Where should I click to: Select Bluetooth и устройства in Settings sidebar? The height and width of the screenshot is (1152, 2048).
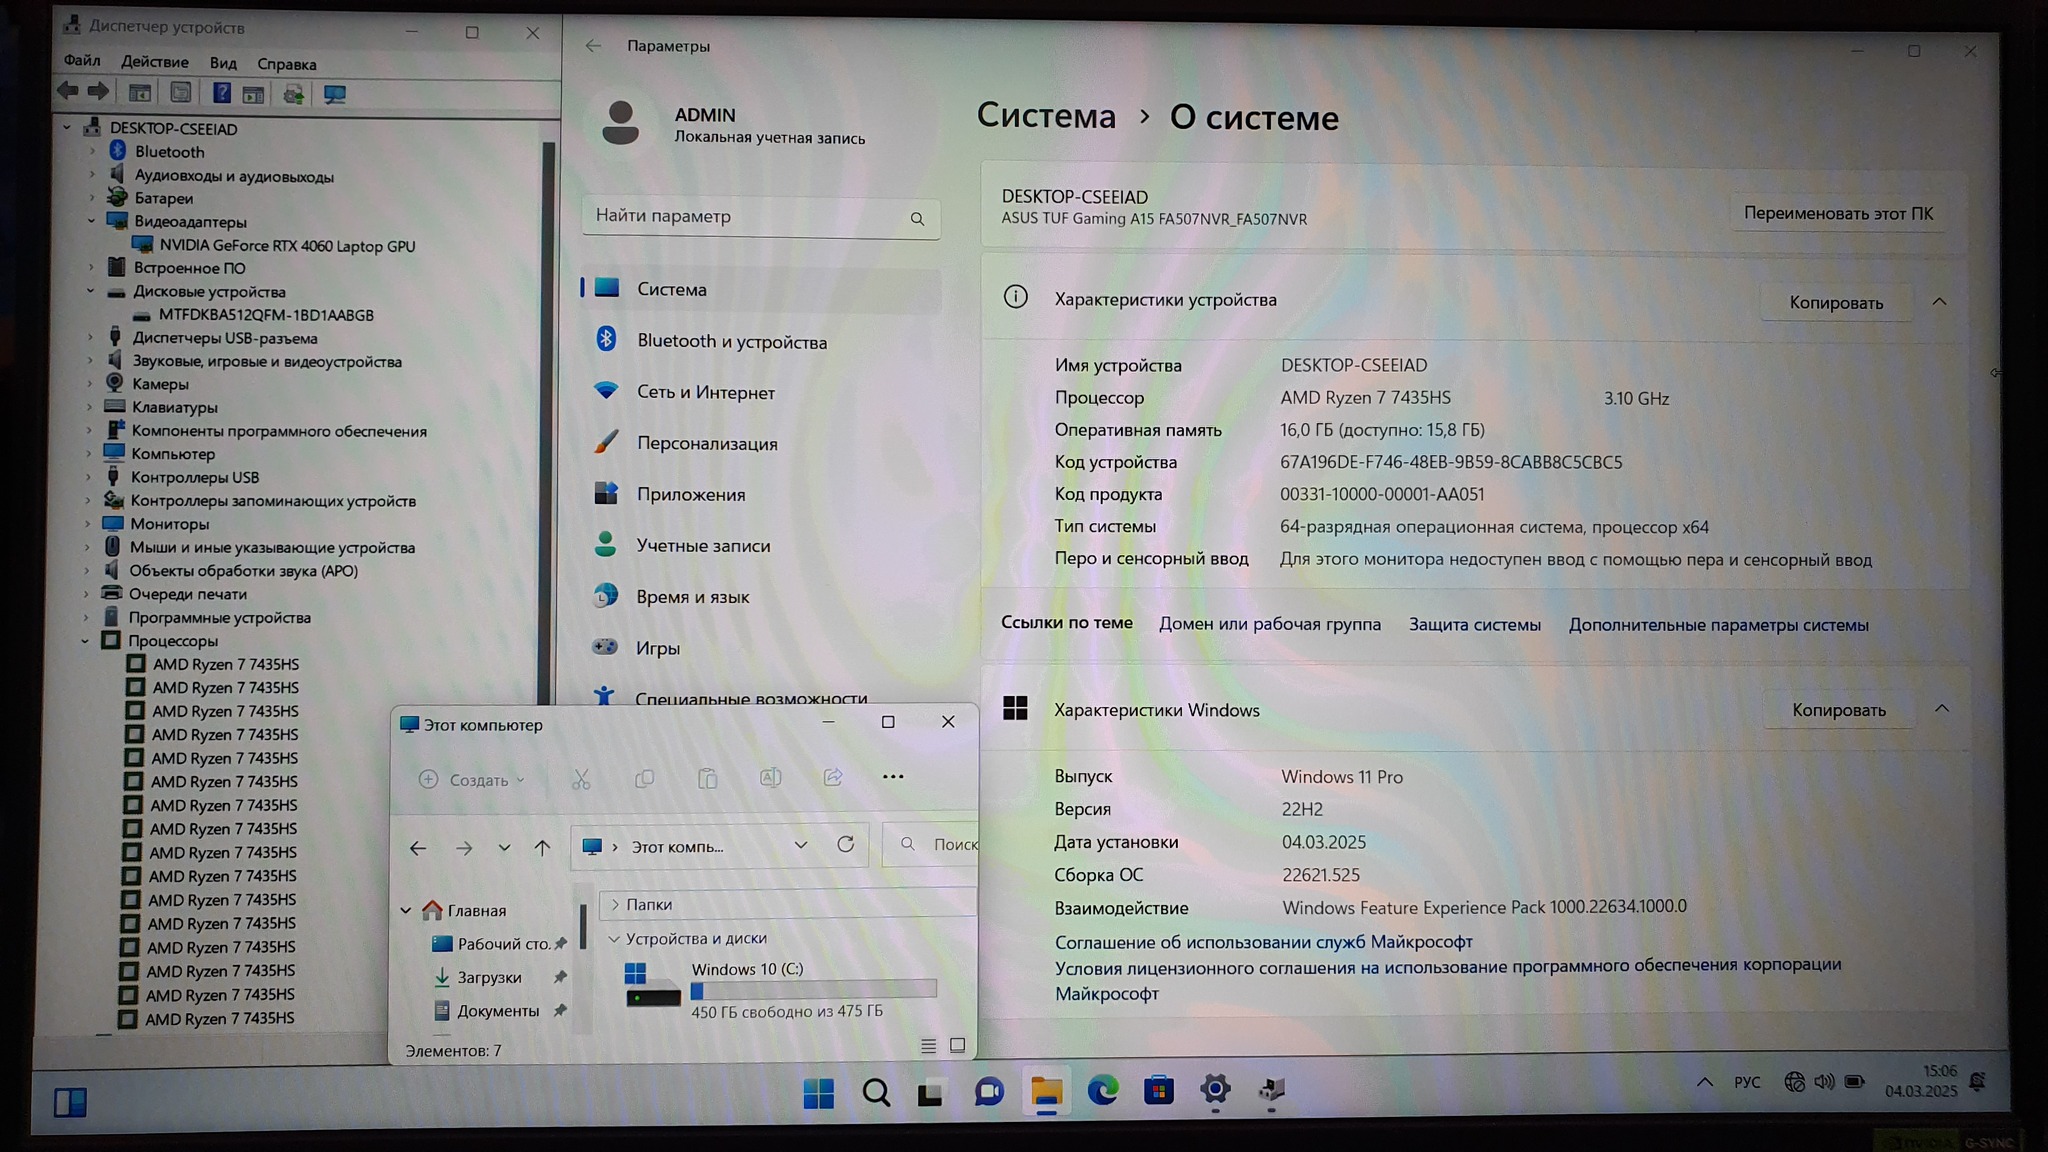coord(732,341)
